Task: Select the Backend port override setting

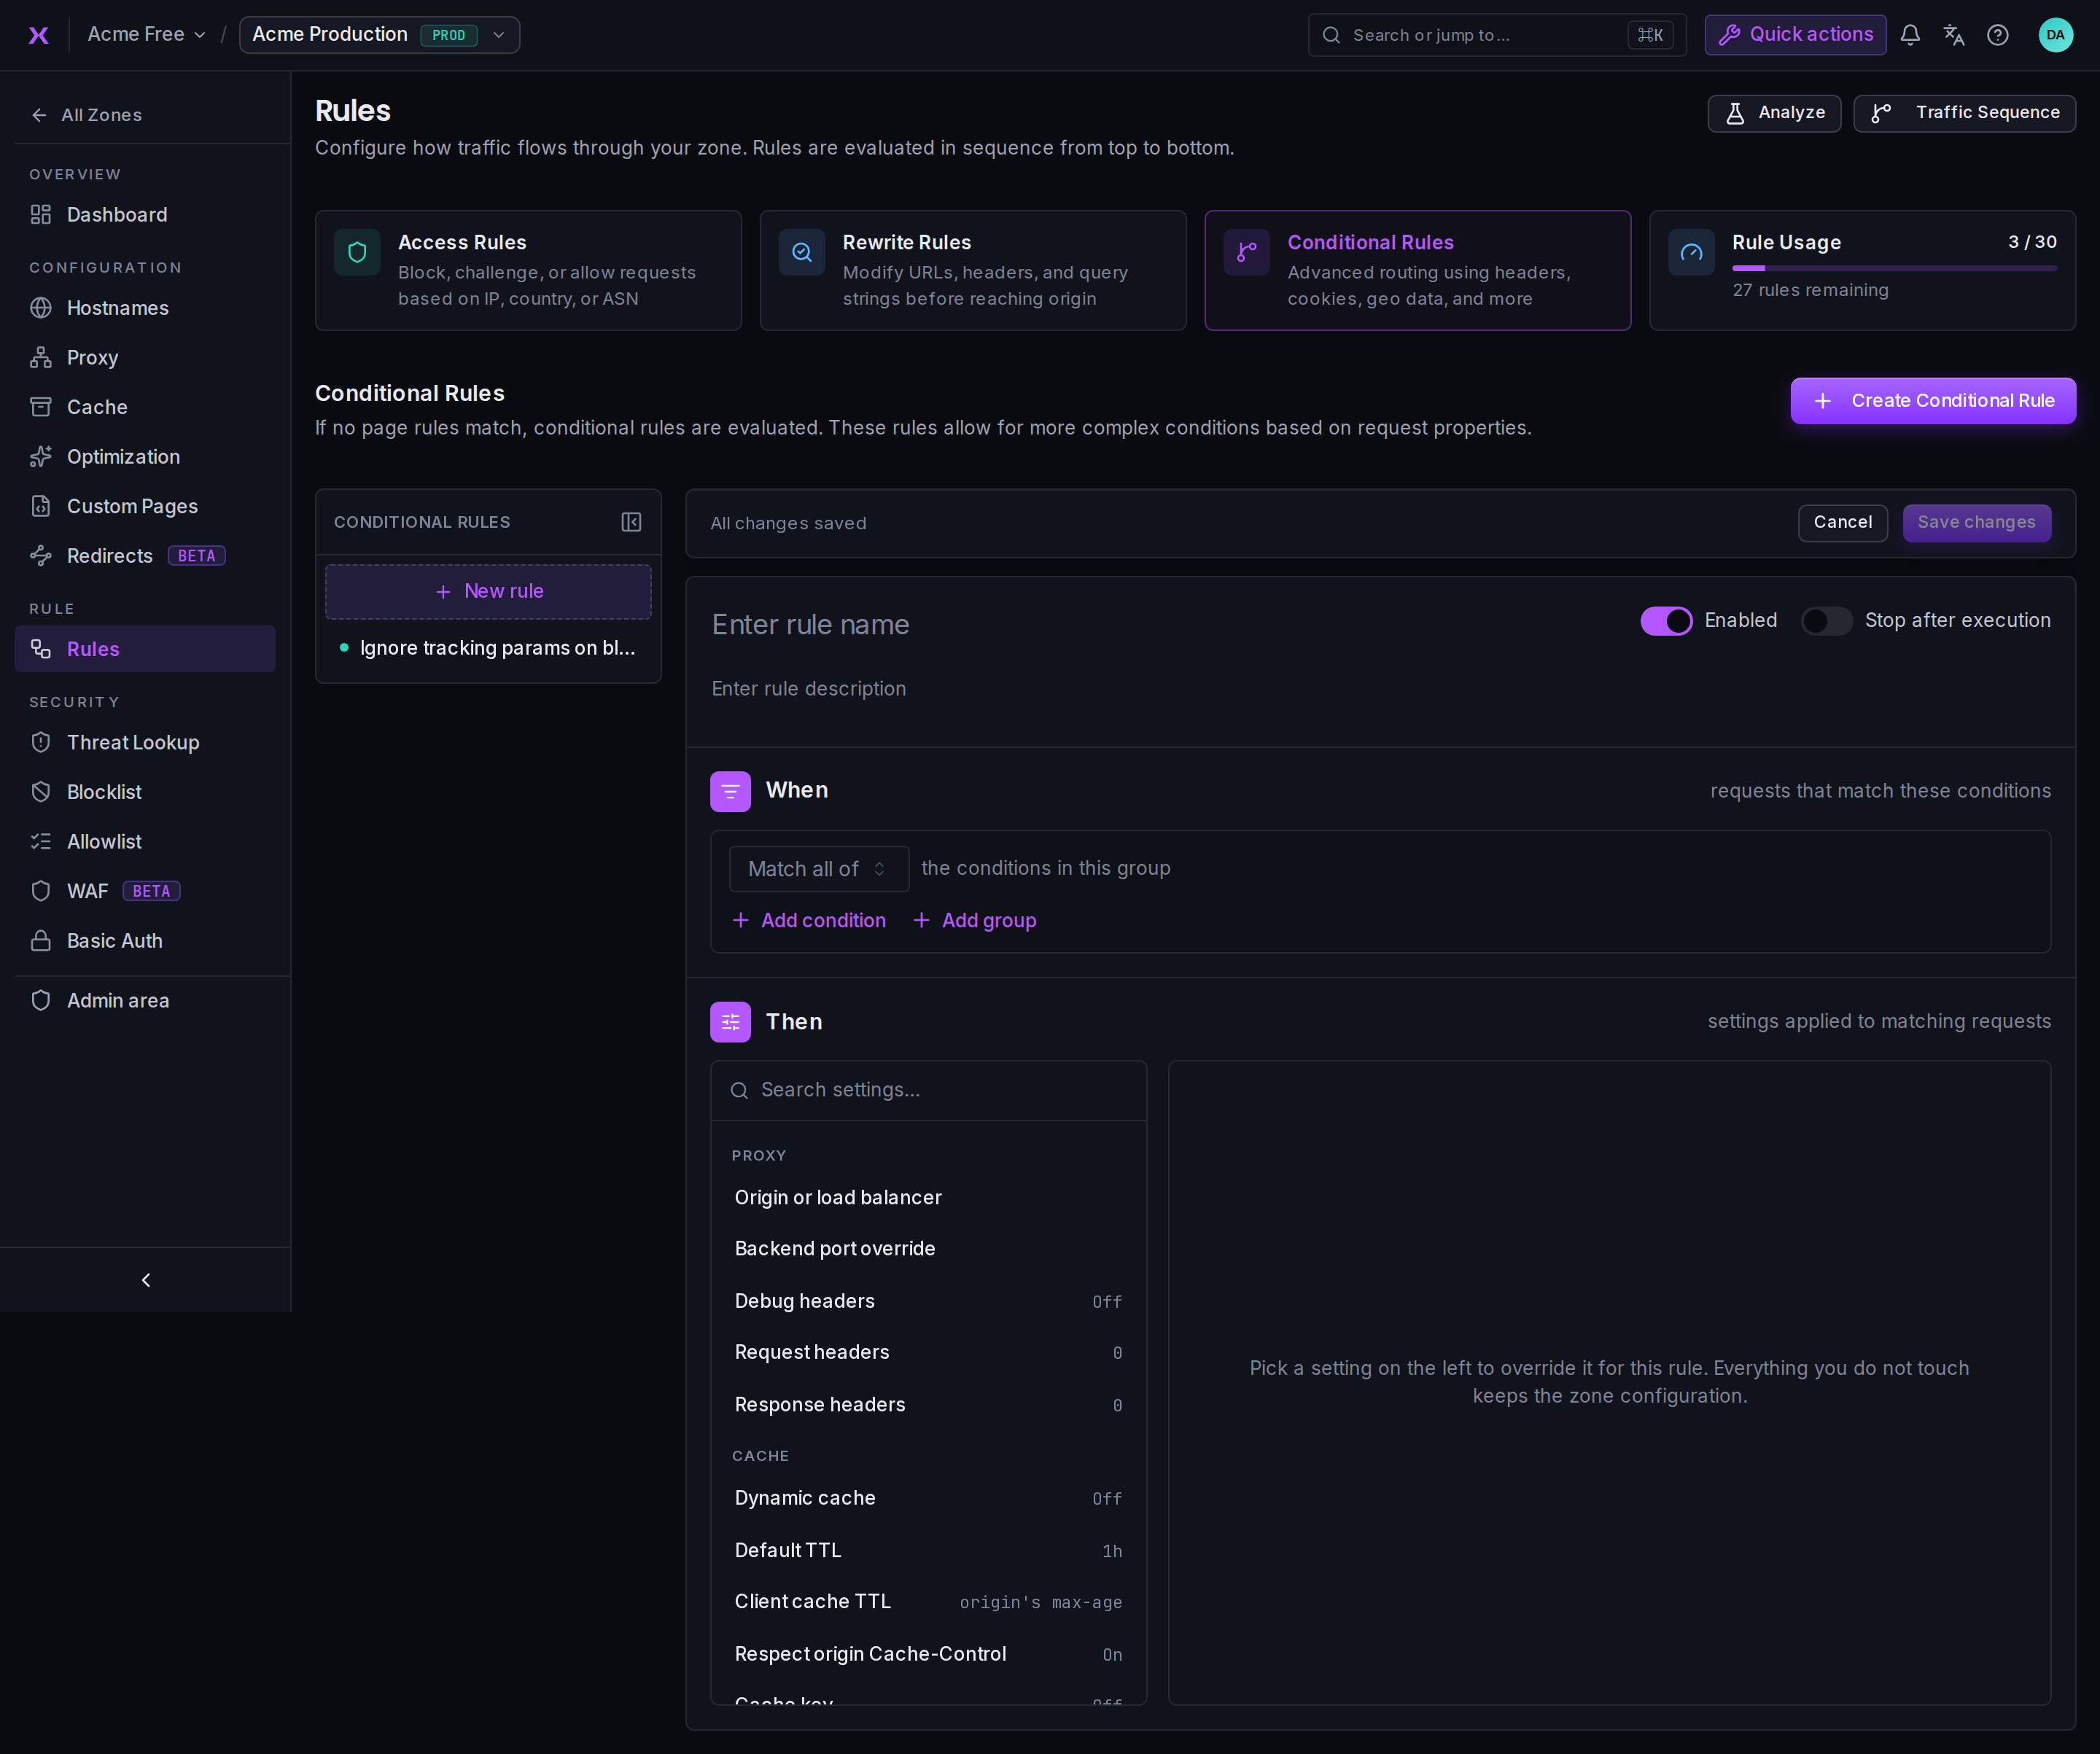Action: 928,1249
